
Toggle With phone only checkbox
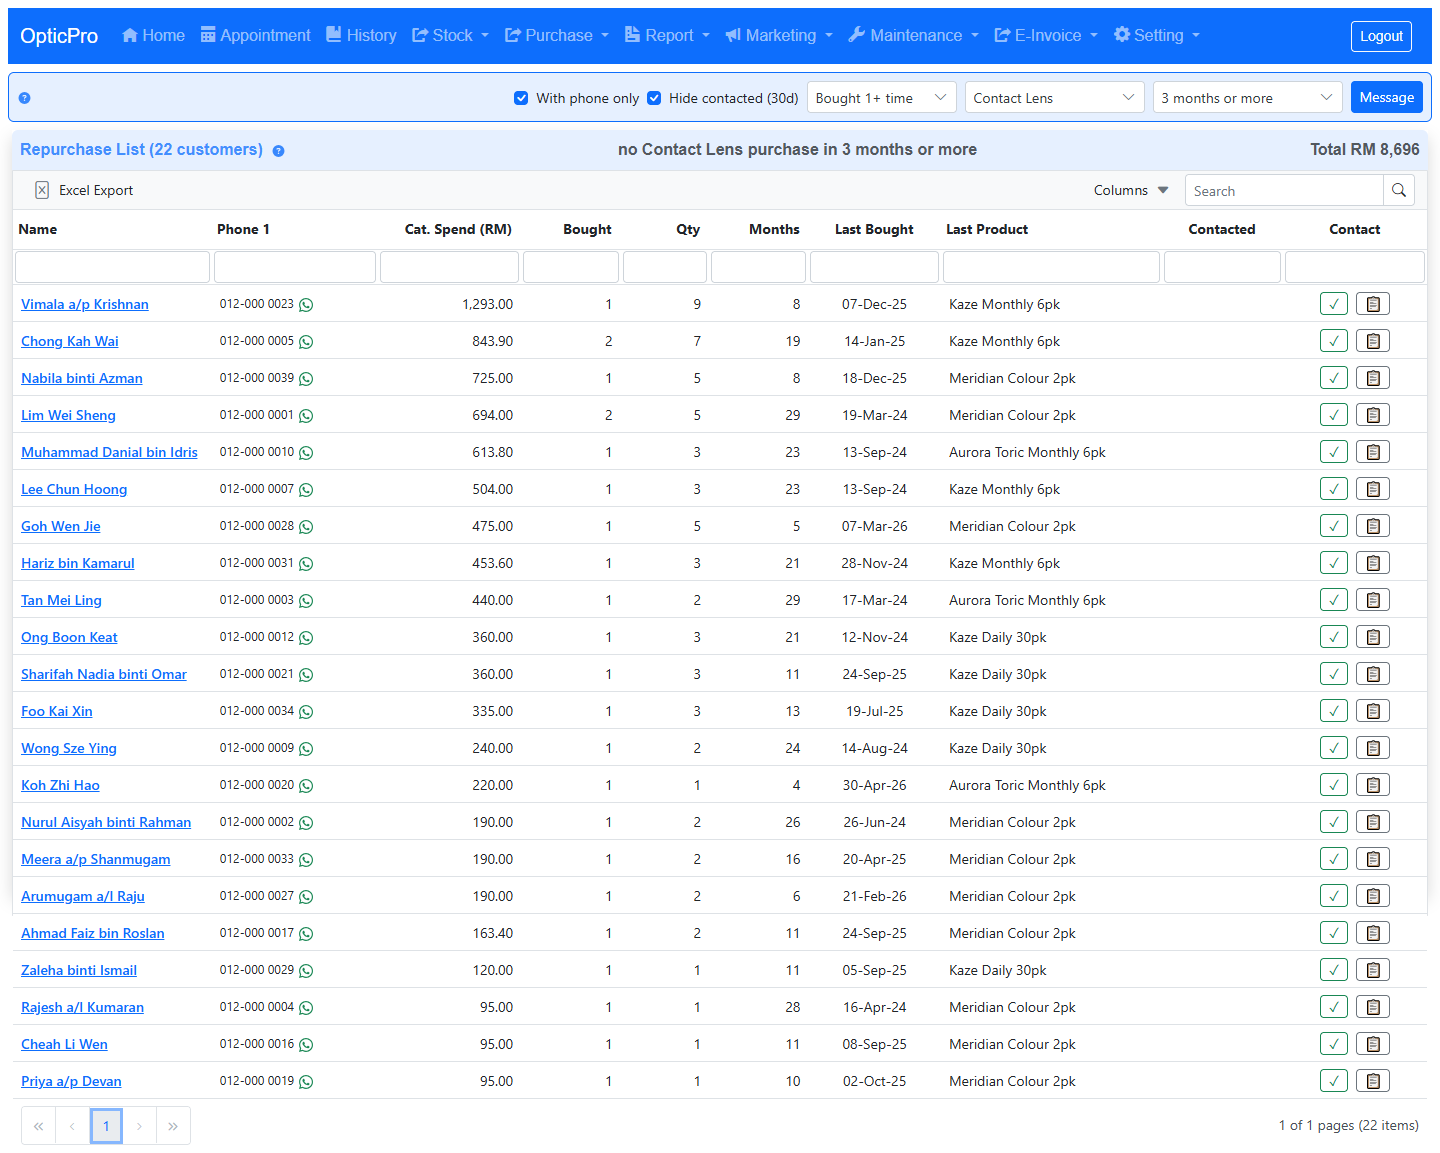point(521,98)
